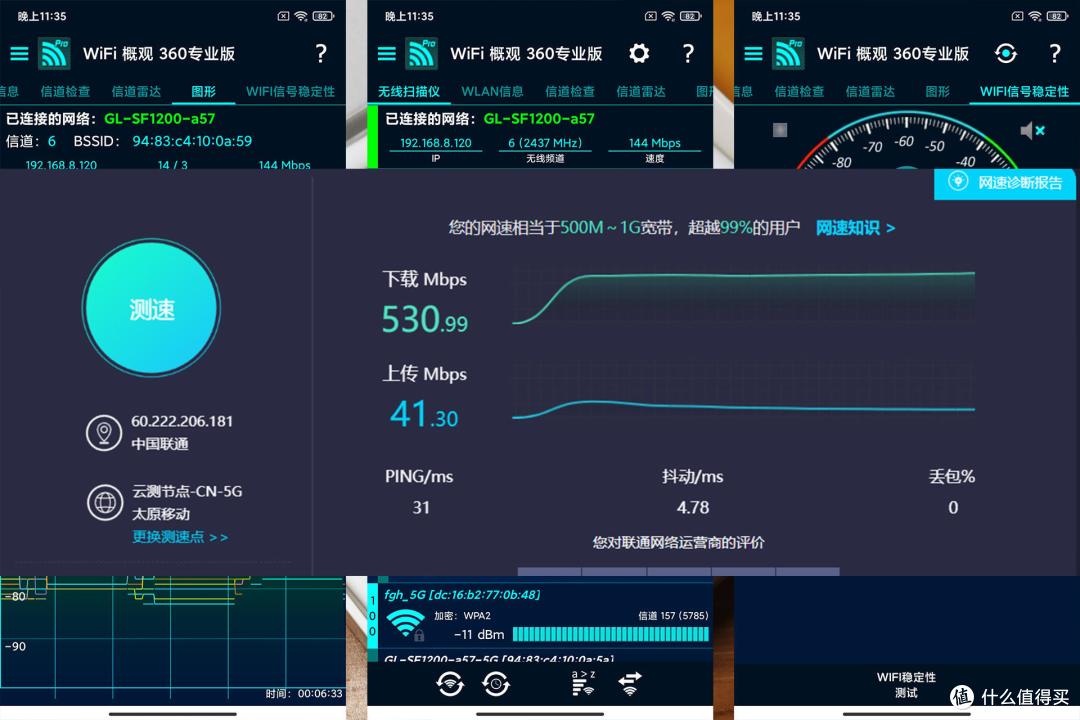Select 无线扫描仪 tab in middle screen

tap(408, 92)
